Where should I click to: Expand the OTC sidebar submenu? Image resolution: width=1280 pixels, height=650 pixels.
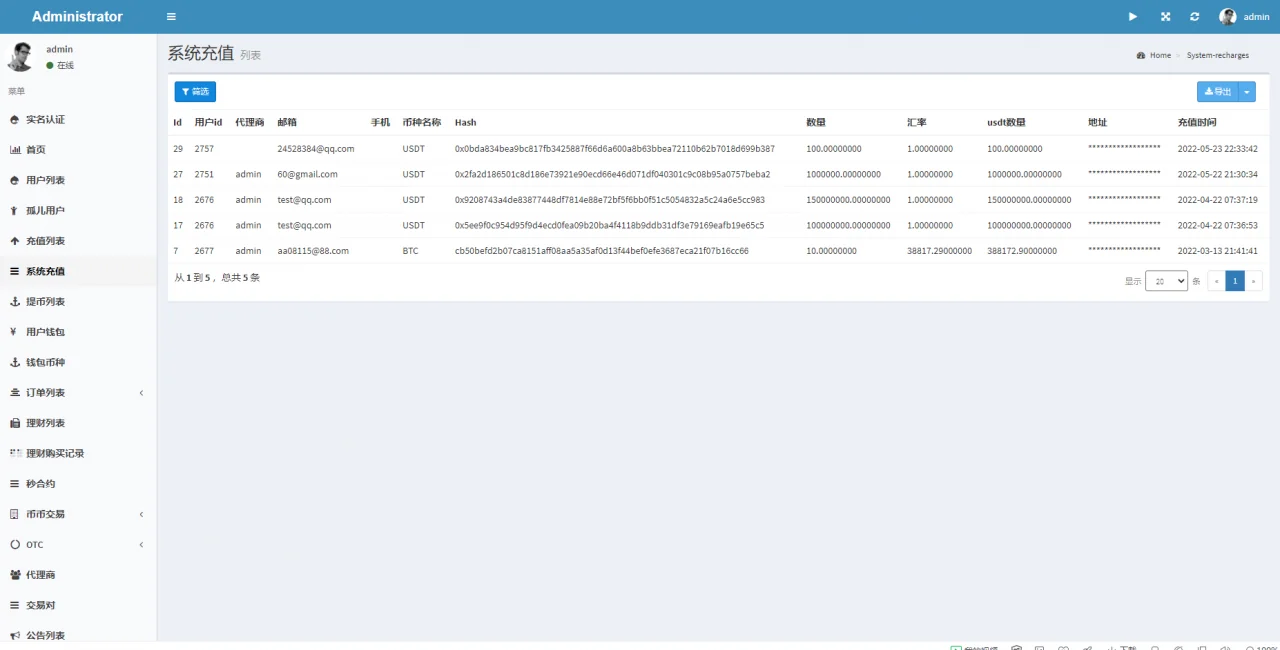35,545
